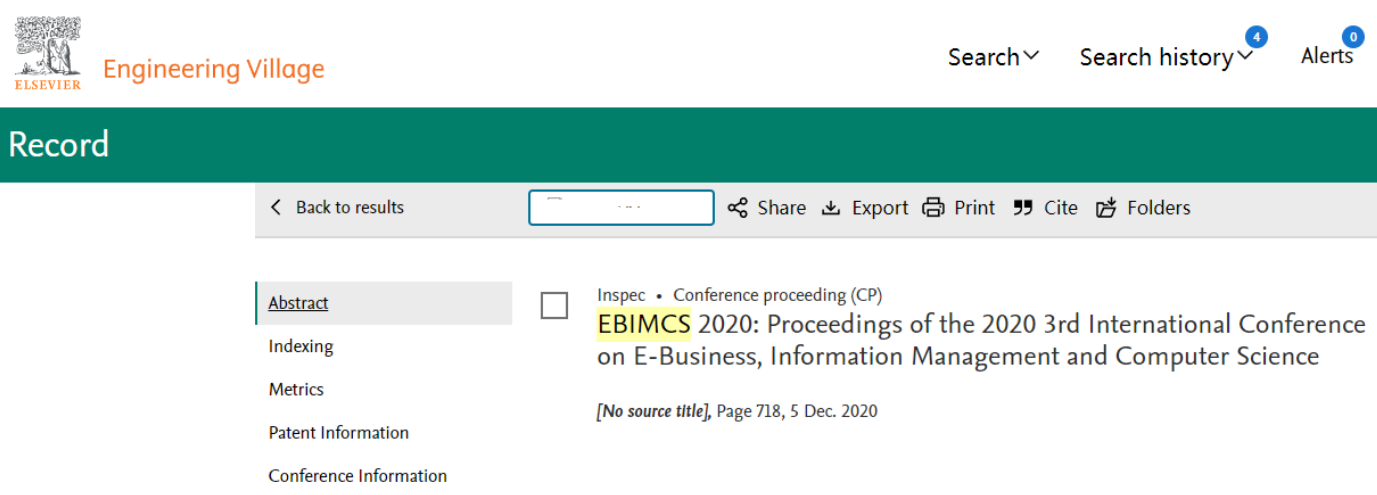
Task: Open the Search history badge showing 4
Action: tap(1256, 38)
